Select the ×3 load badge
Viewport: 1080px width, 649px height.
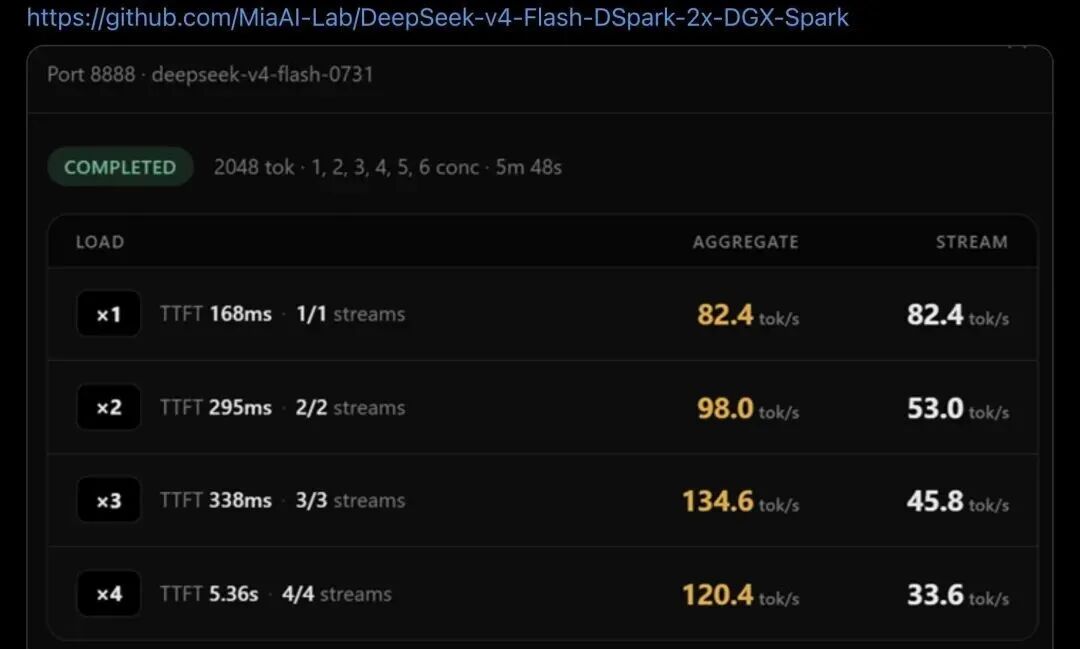click(109, 500)
